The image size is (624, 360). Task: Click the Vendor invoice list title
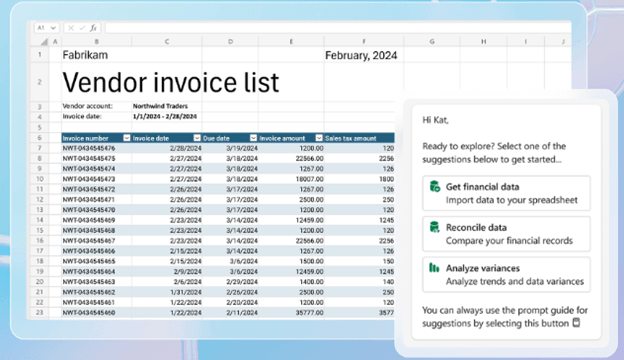coord(171,82)
